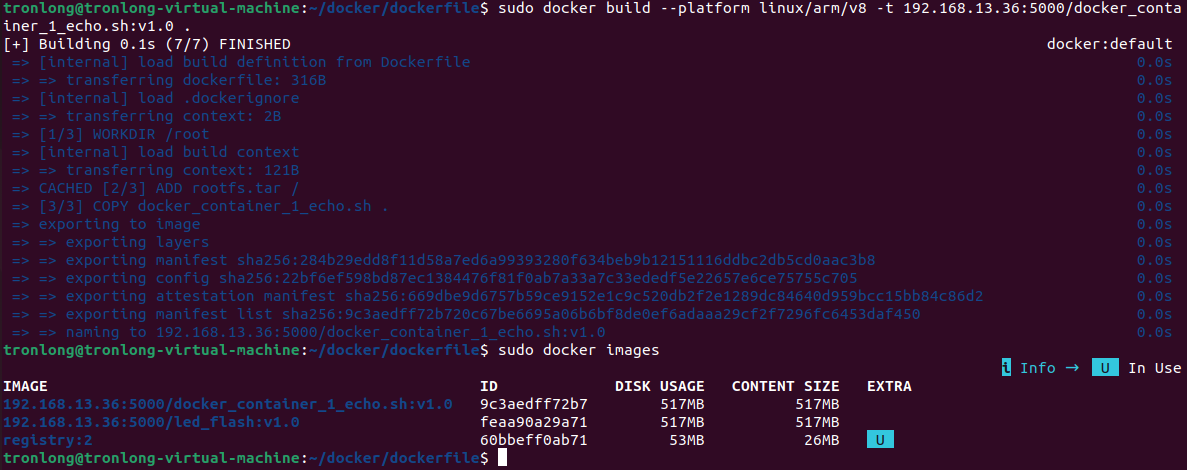The width and height of the screenshot is (1187, 470).
Task: Click the IMAGE column header
Action: click(25, 386)
